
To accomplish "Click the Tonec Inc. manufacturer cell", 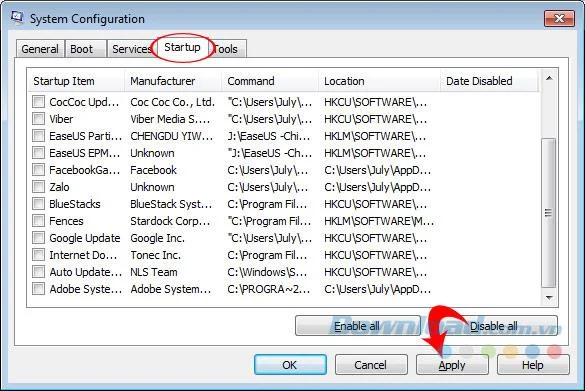I will click(x=156, y=255).
